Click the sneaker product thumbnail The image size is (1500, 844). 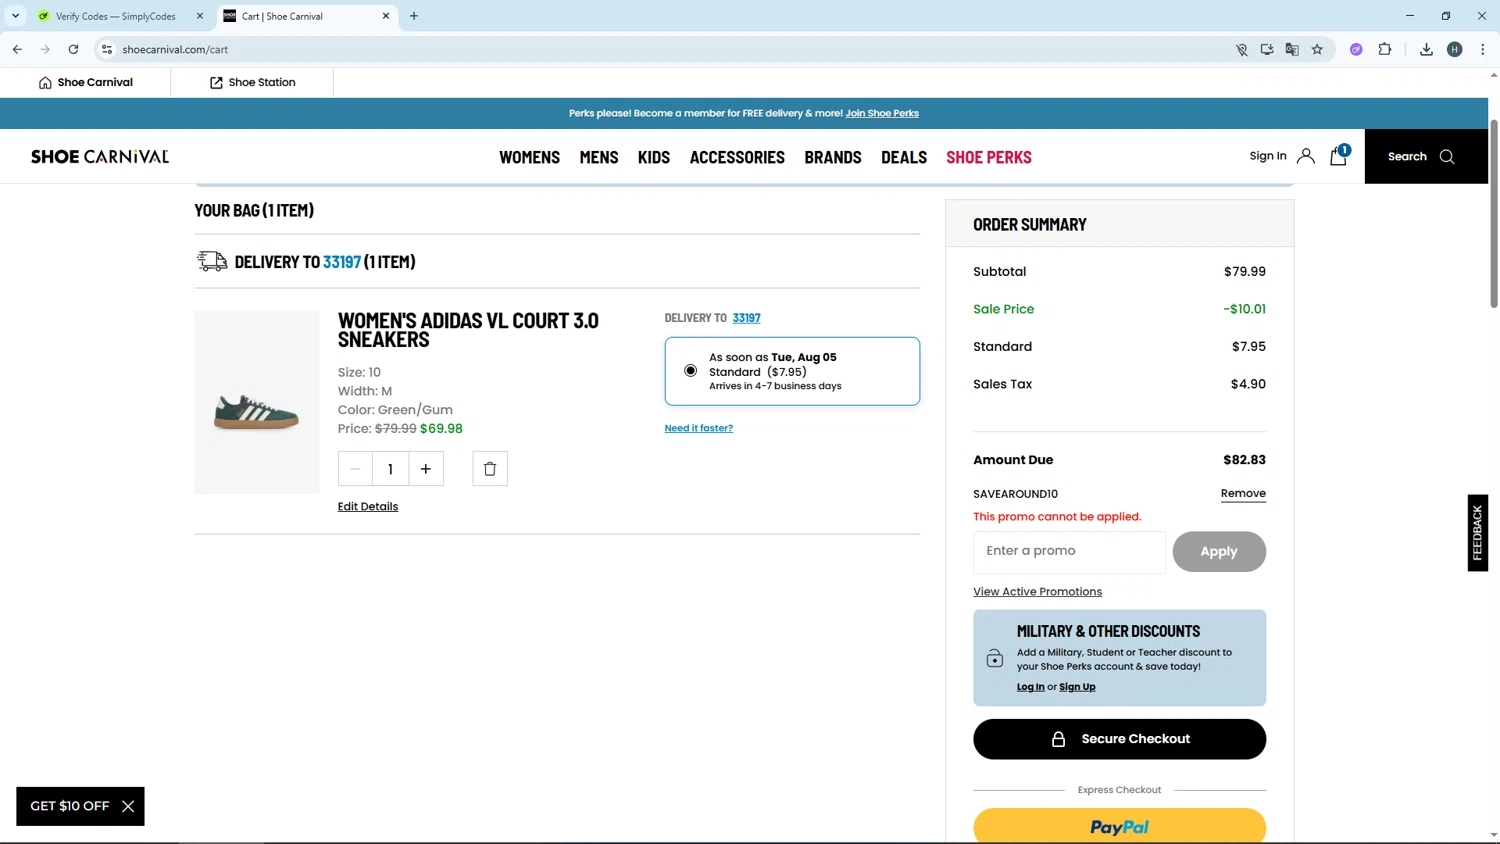coord(257,402)
